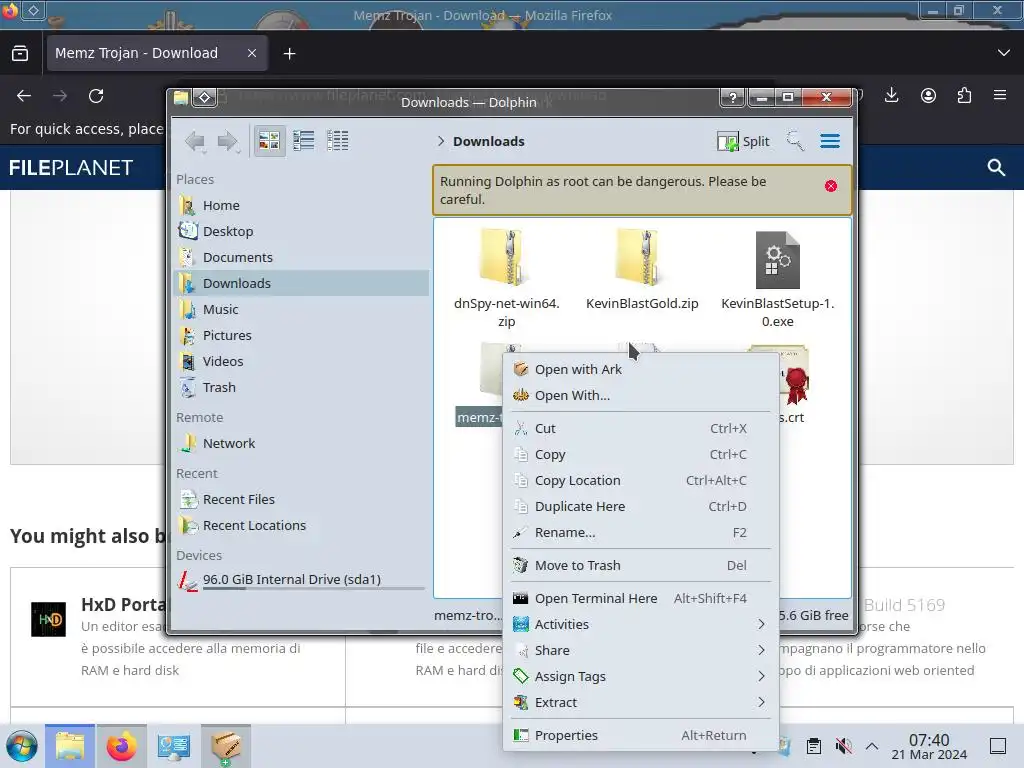Toggle muted volume tray icon
The width and height of the screenshot is (1024, 768).
point(843,746)
